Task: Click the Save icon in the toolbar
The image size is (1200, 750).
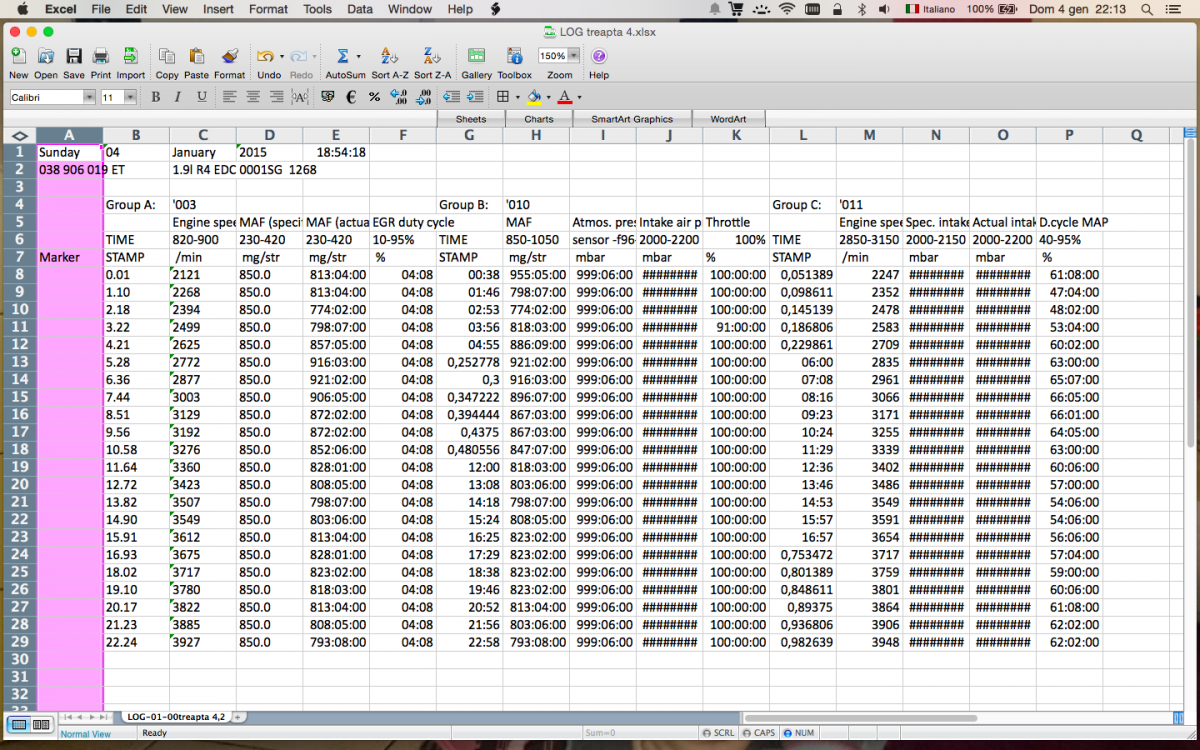Action: (x=74, y=57)
